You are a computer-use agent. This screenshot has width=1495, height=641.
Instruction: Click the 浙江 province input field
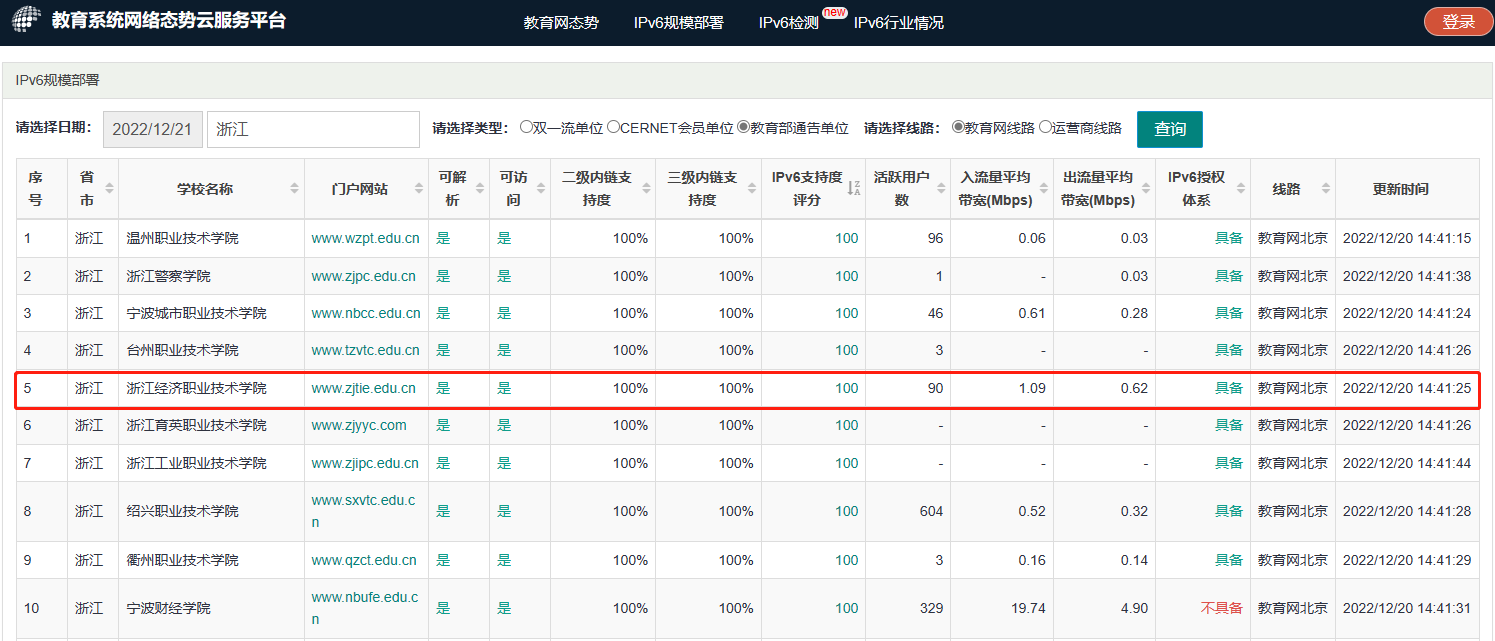tap(313, 128)
